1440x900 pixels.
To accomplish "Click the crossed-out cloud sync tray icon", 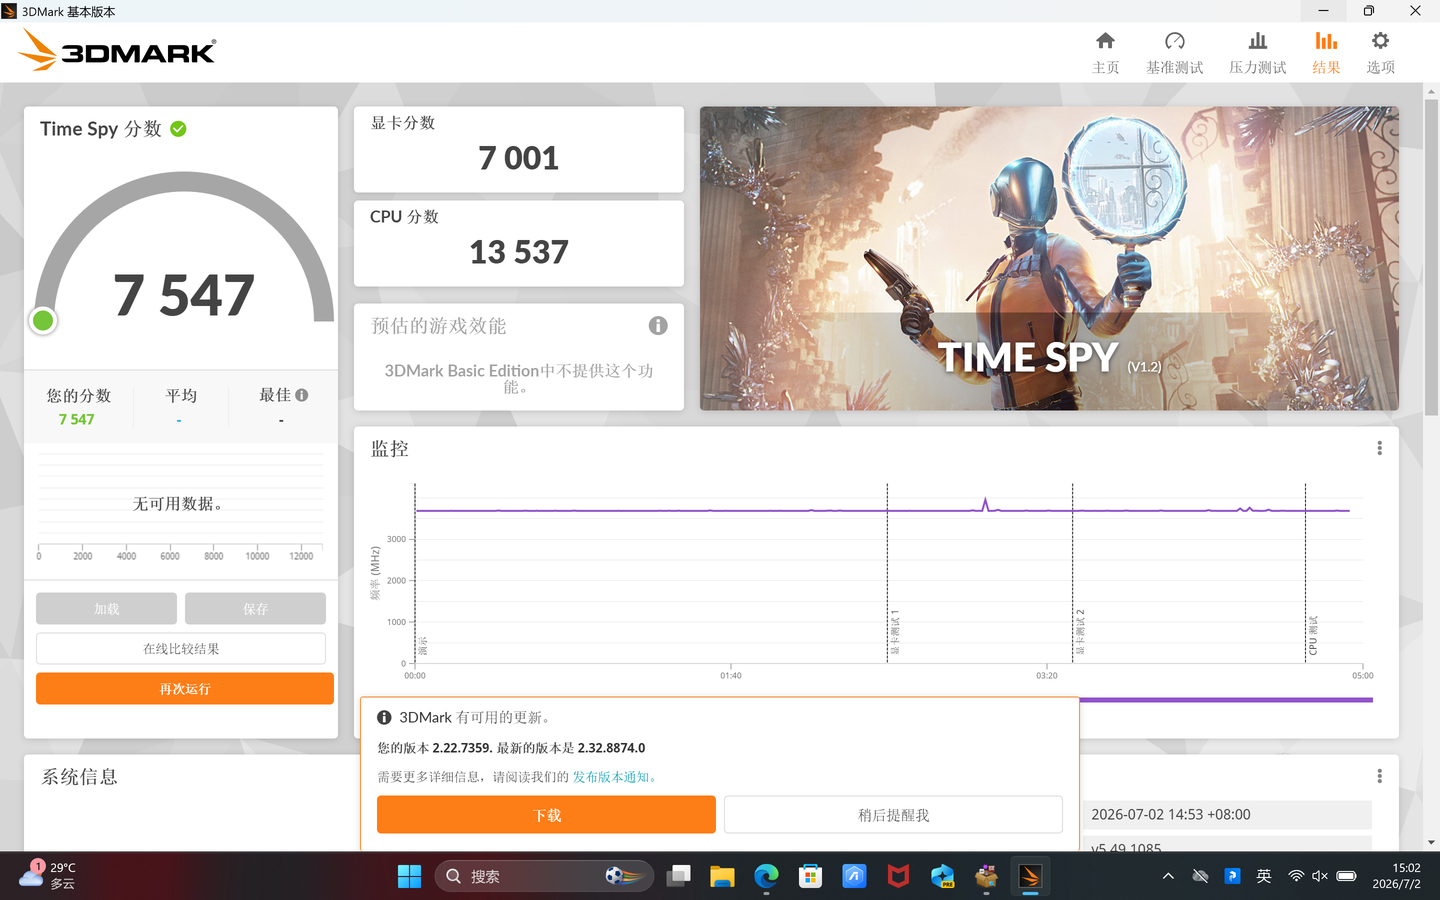I will pos(1200,876).
